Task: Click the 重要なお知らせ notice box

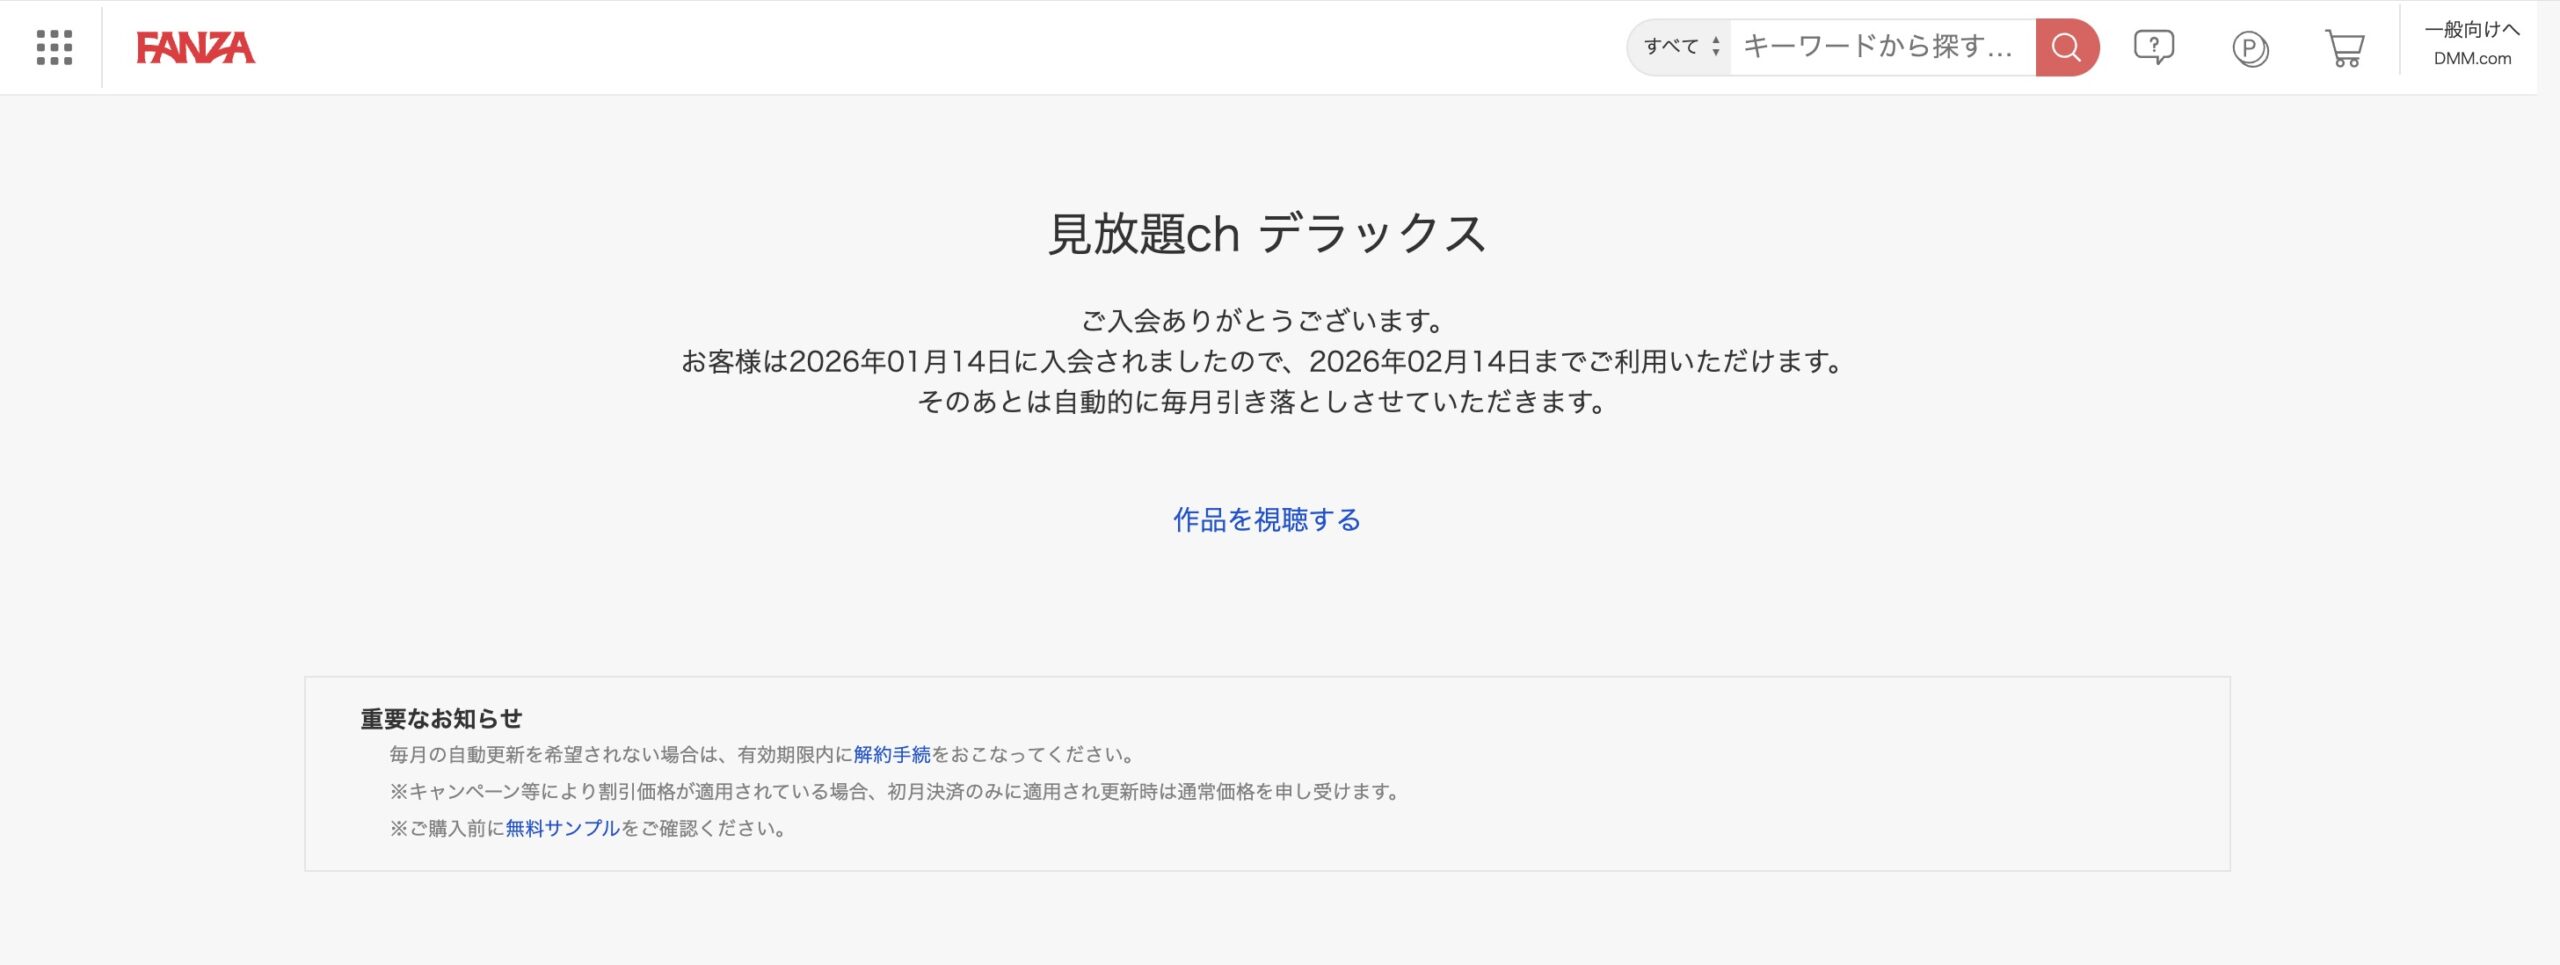Action: pos(444,718)
